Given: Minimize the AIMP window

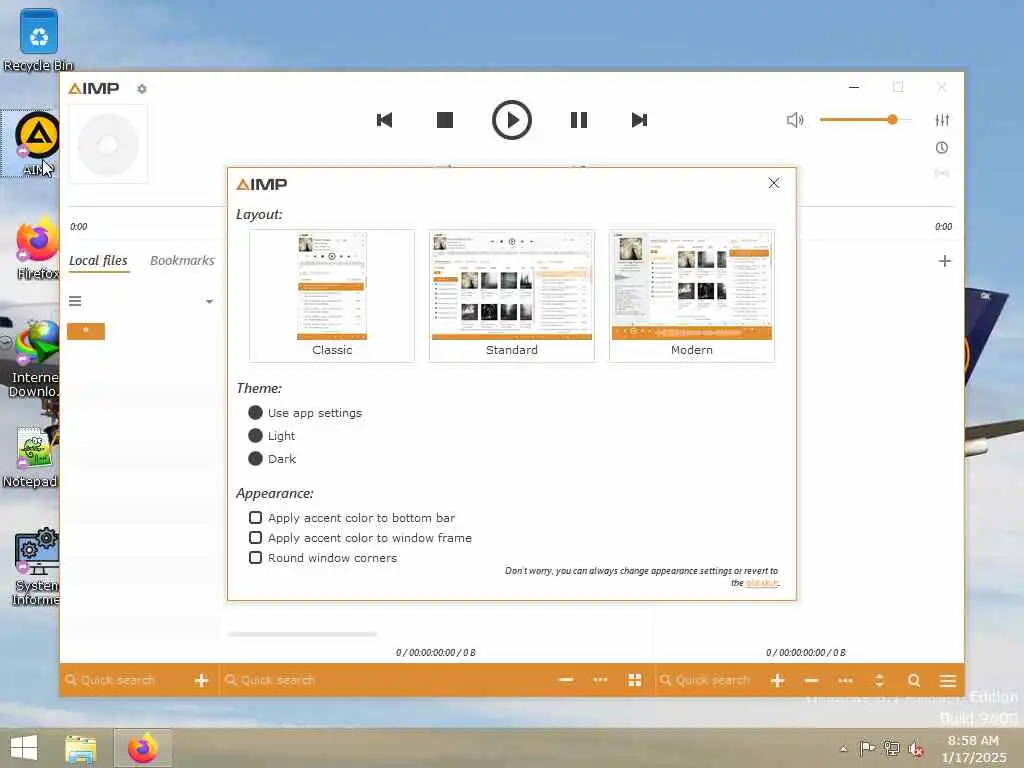Looking at the screenshot, I should (854, 87).
